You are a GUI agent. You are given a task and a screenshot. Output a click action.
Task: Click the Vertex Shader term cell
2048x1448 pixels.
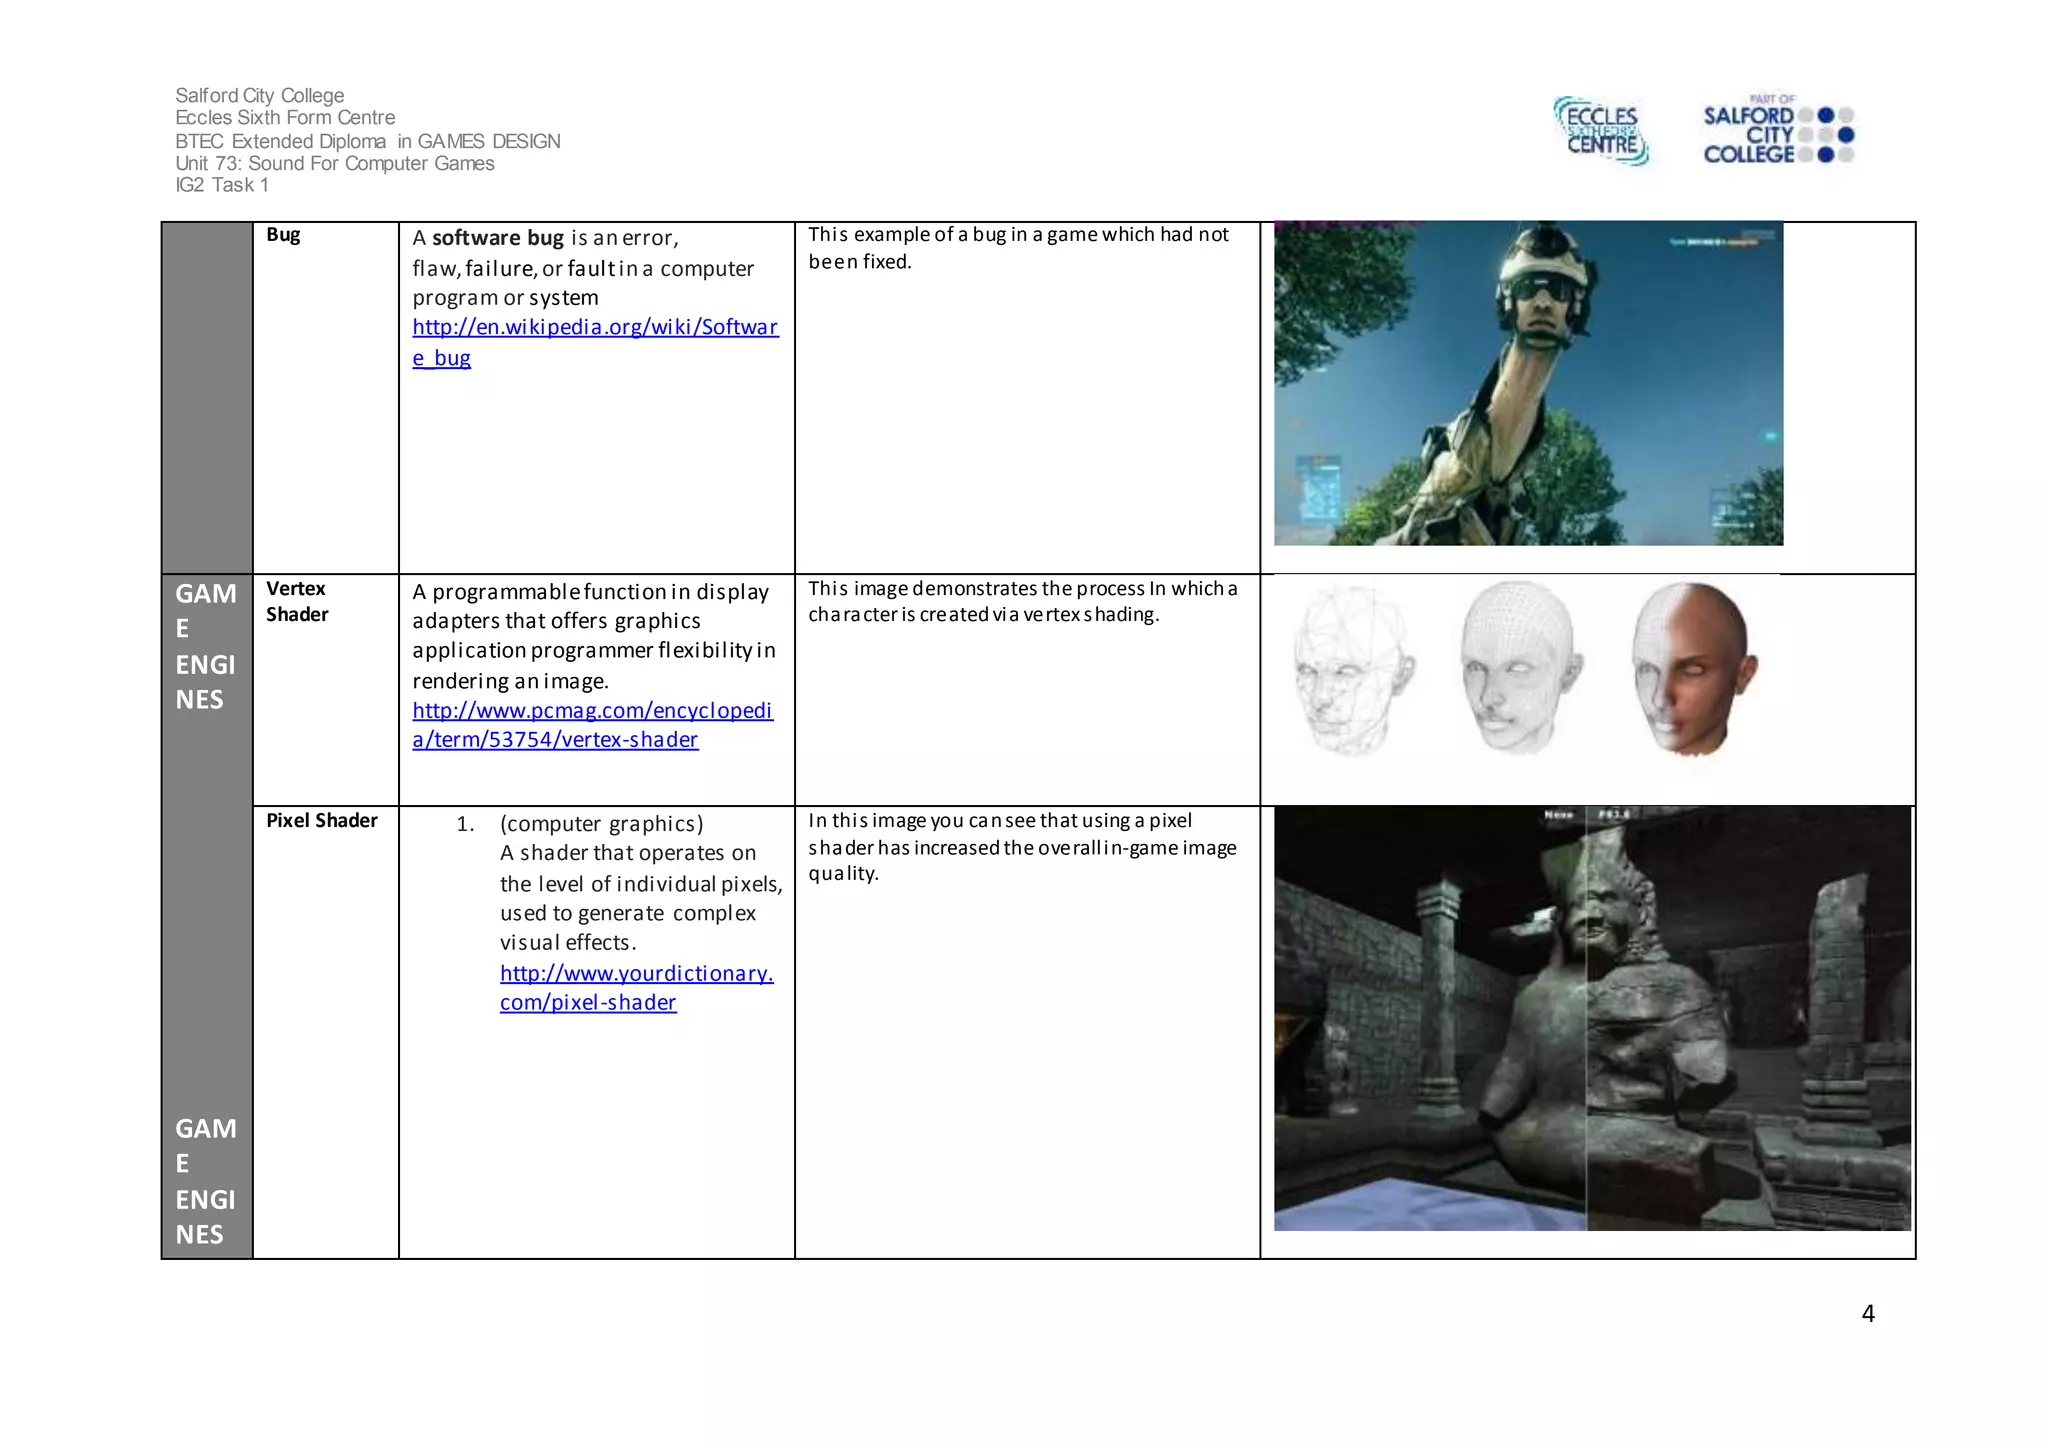tap(297, 601)
